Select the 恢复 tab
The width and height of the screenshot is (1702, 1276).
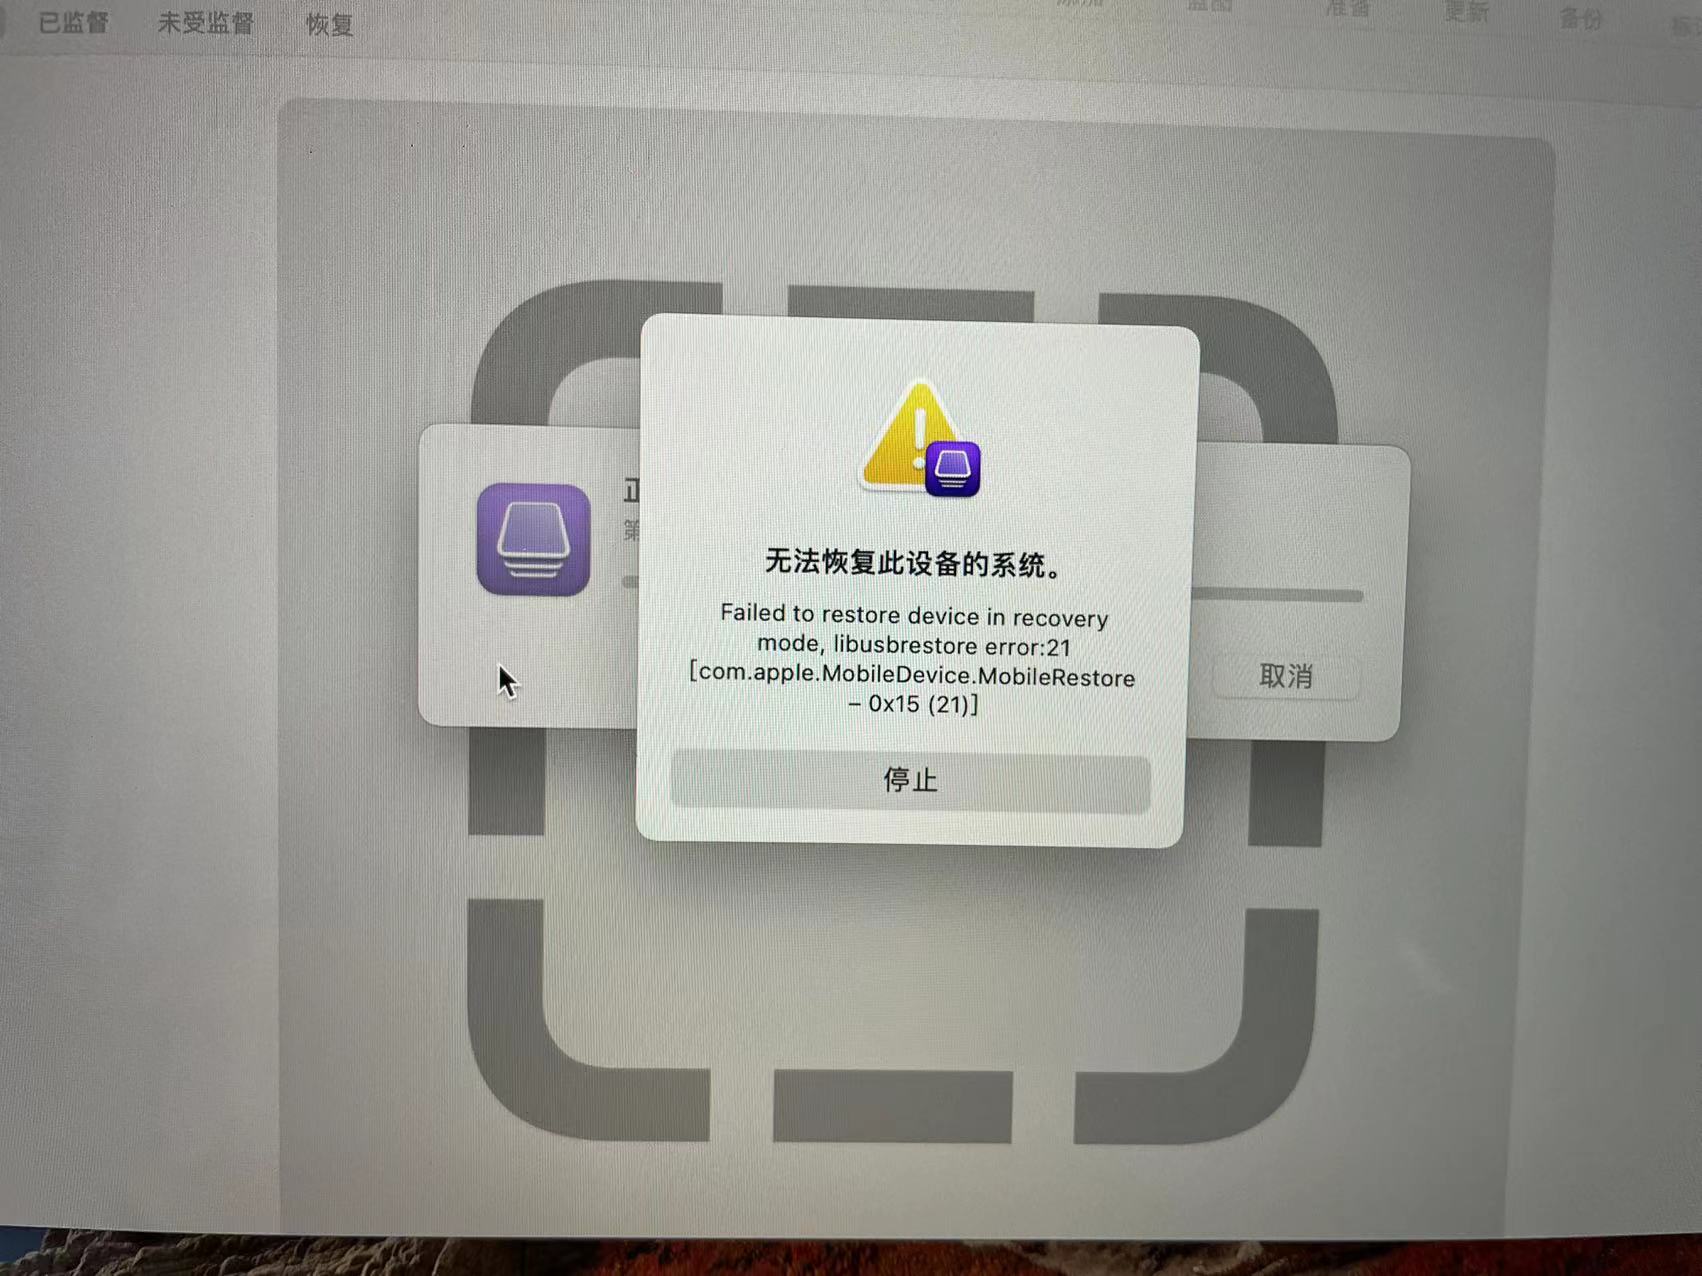click(329, 24)
